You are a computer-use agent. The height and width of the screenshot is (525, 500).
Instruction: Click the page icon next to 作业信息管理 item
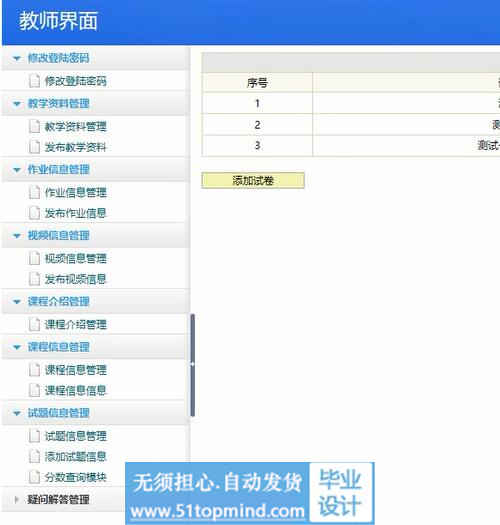pos(34,193)
